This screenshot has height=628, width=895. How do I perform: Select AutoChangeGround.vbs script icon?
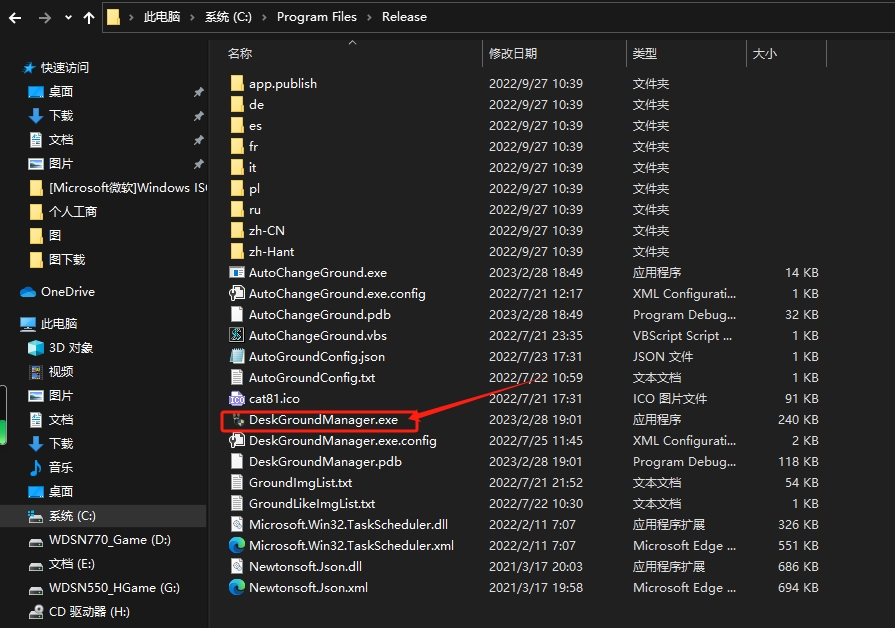237,336
